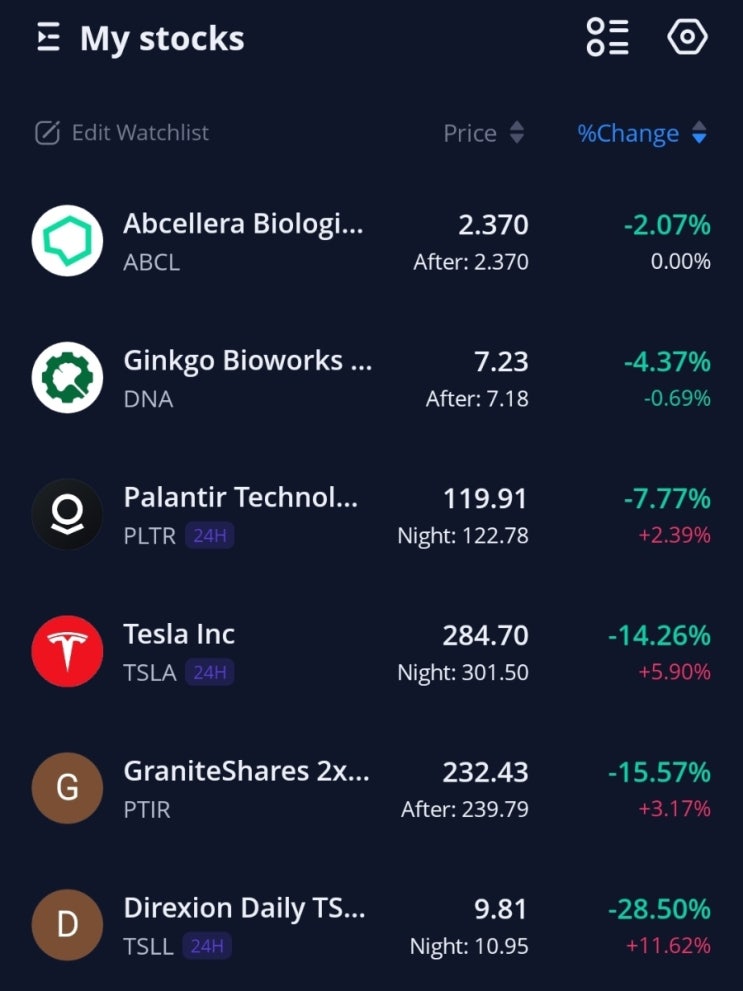
Task: Open watchlist settings hexagon icon
Action: coord(687,38)
